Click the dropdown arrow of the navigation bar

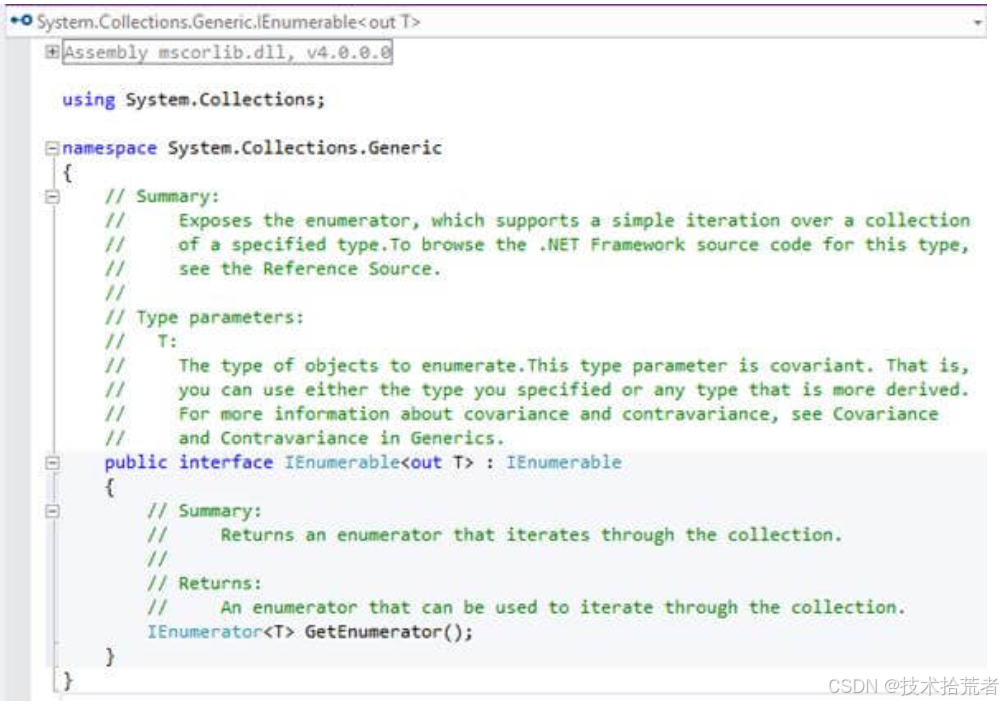[x=977, y=22]
